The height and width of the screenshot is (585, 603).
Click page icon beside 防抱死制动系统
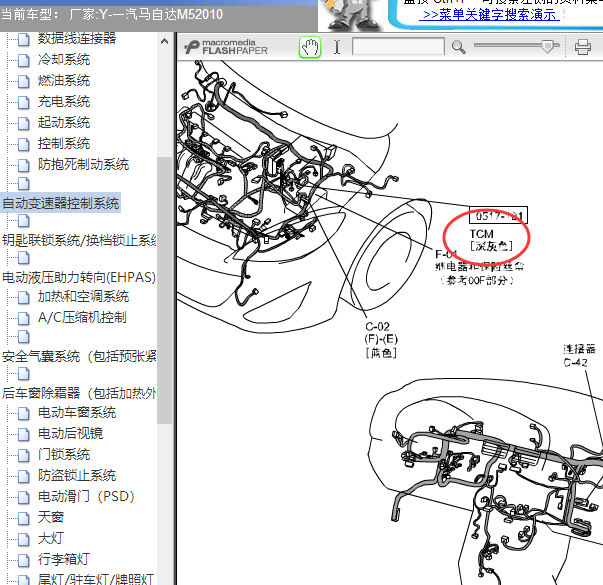click(x=23, y=165)
